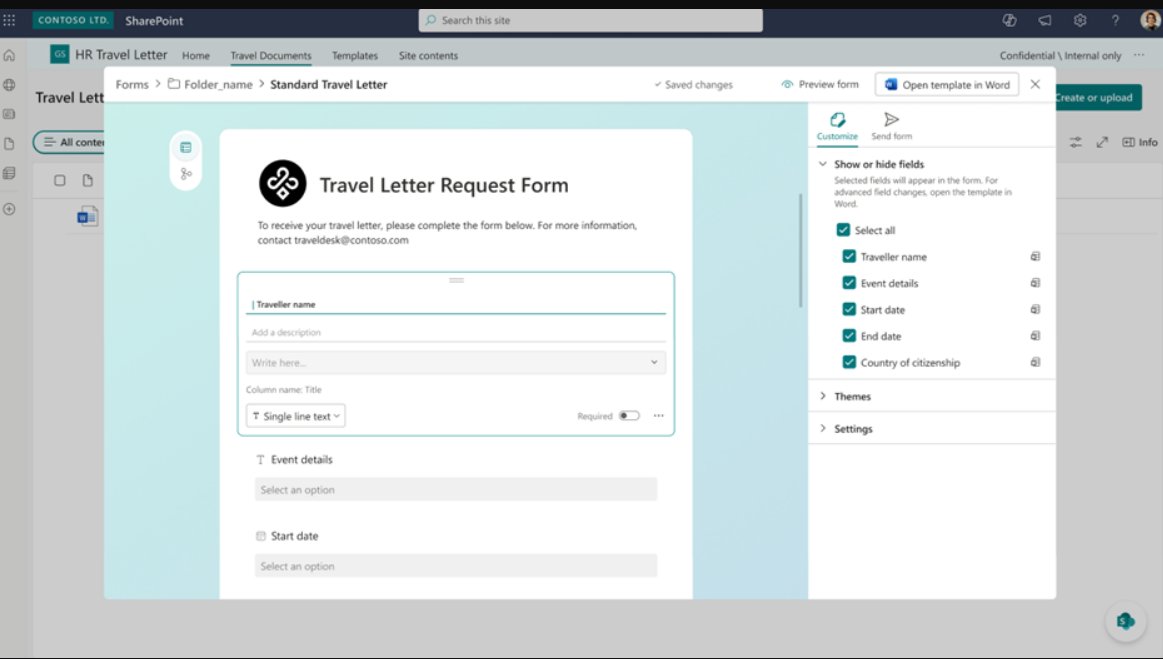Uncheck the Select all fields checkbox

point(844,229)
